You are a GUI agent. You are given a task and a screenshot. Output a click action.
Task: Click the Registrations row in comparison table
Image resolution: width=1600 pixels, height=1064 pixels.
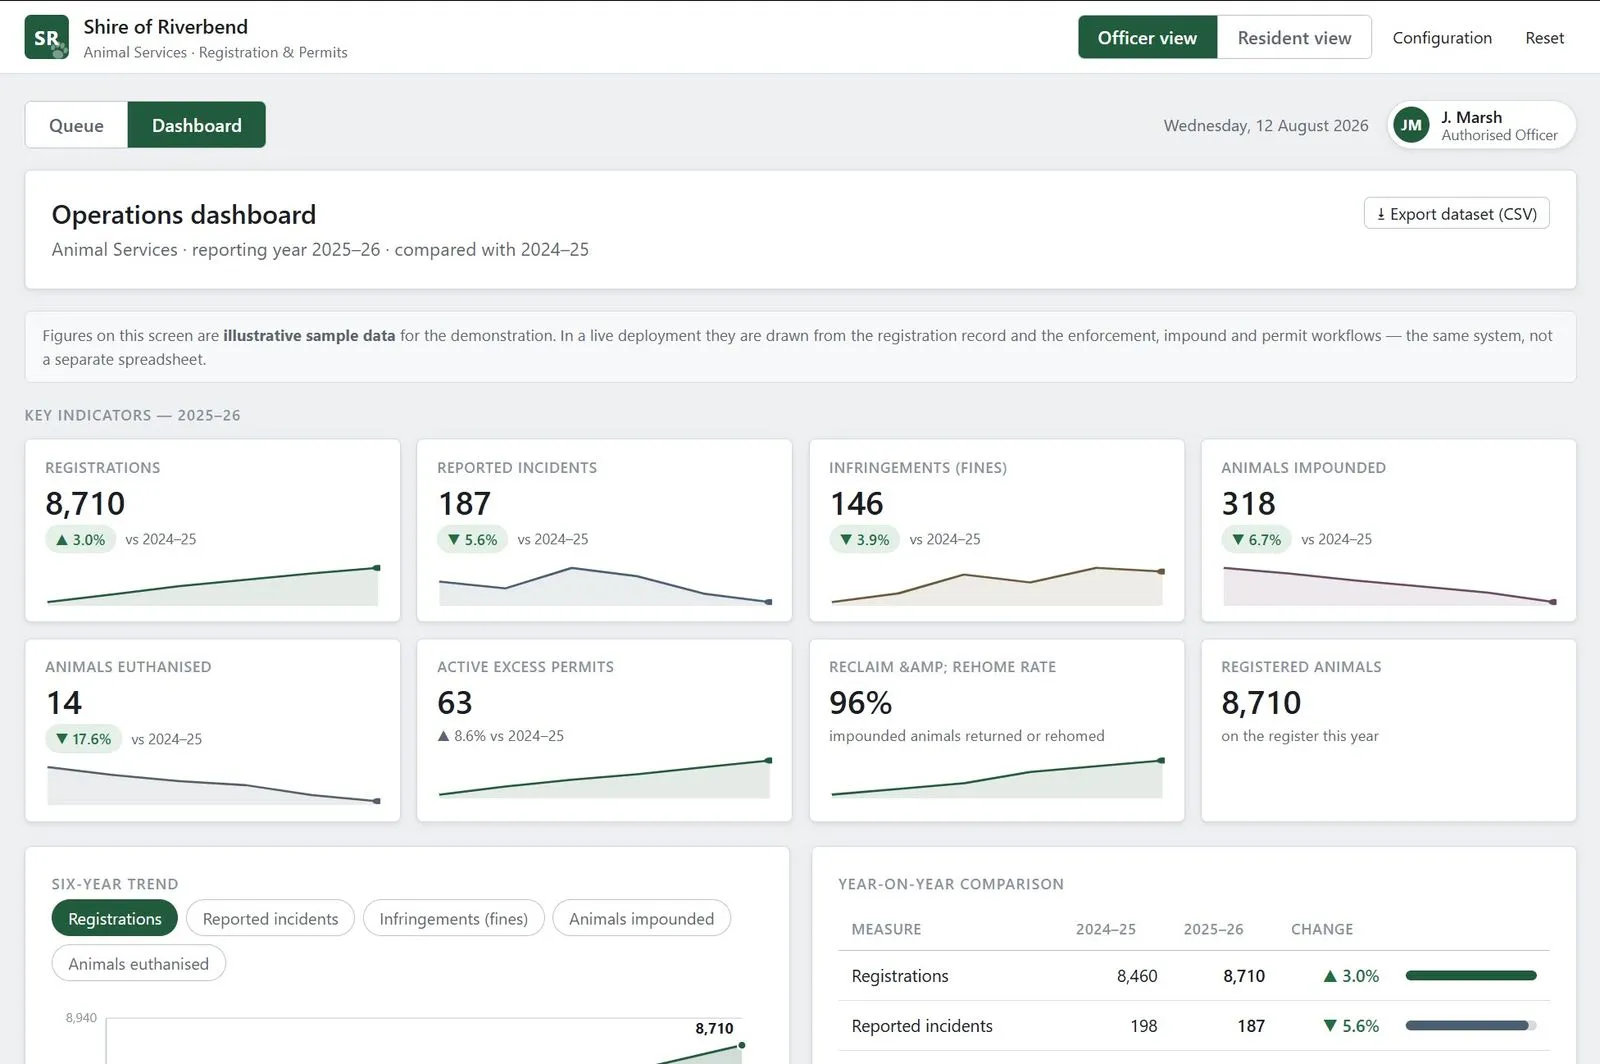tap(1194, 976)
